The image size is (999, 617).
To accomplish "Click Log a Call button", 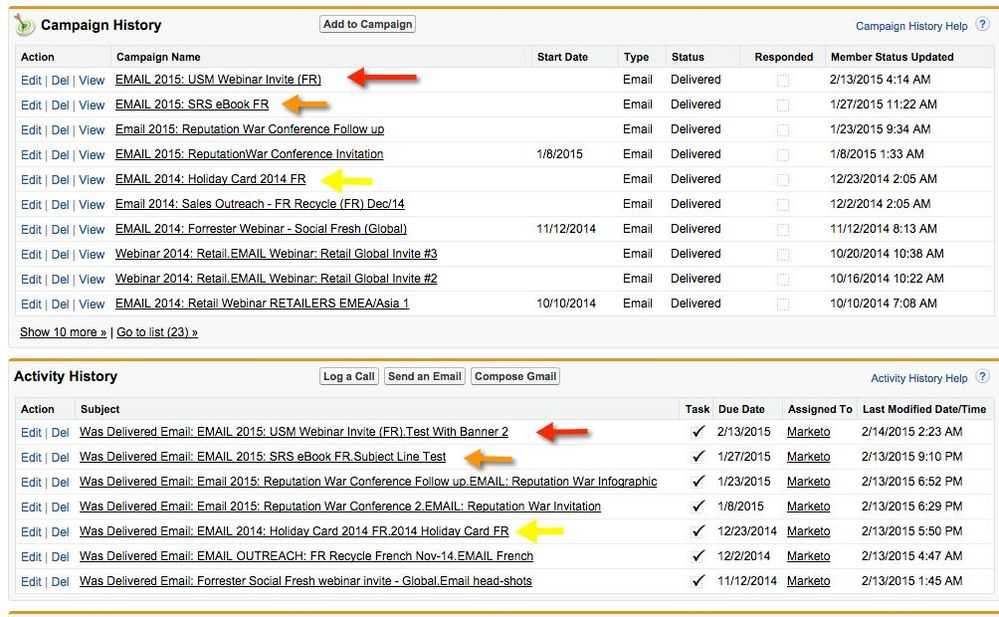I will [349, 376].
